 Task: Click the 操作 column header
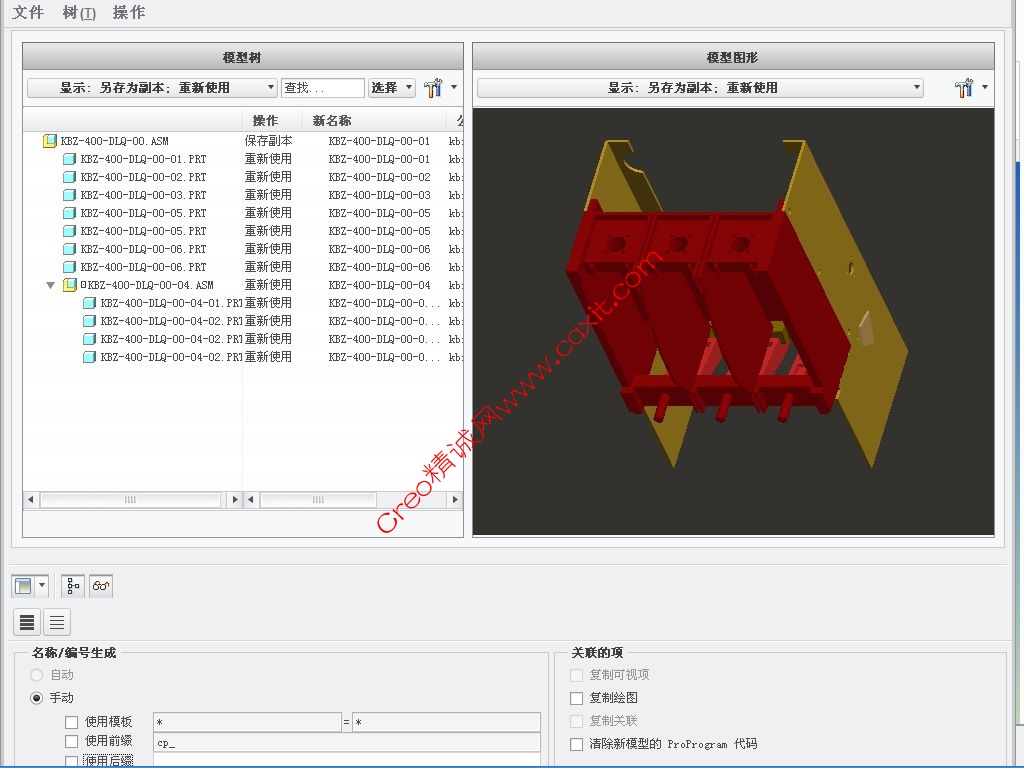(x=272, y=121)
